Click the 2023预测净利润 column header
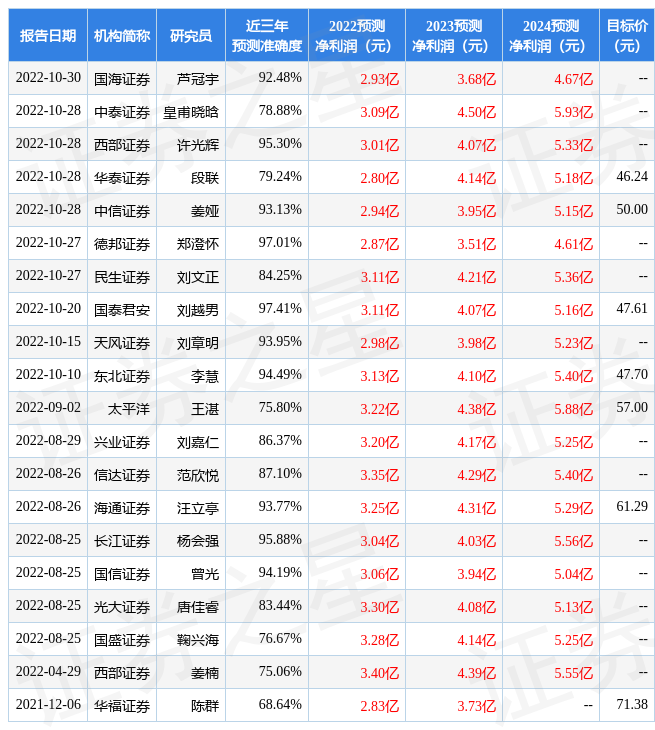 click(x=454, y=36)
